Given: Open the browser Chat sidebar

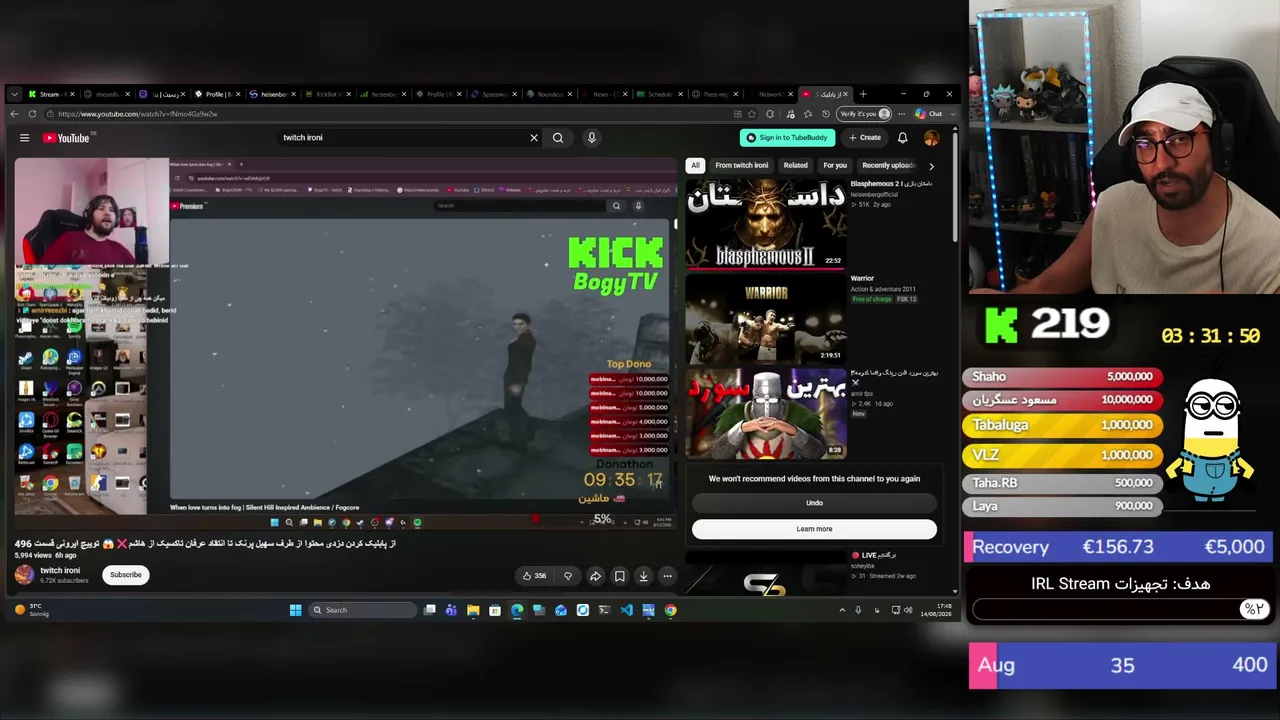Looking at the screenshot, I should click(x=929, y=114).
